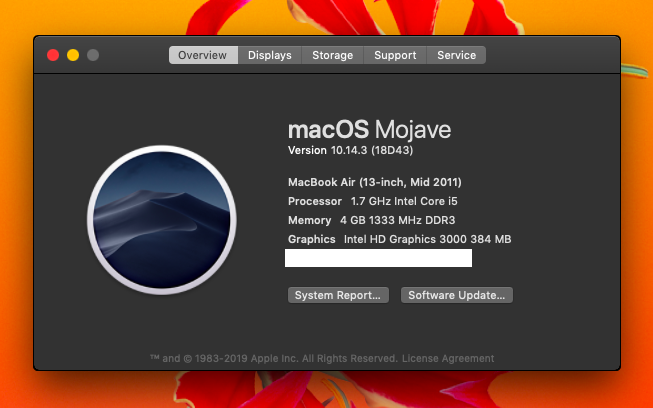Click the 1.7 GHz Intel Core i5 value
Image resolution: width=653 pixels, height=408 pixels.
click(x=404, y=202)
